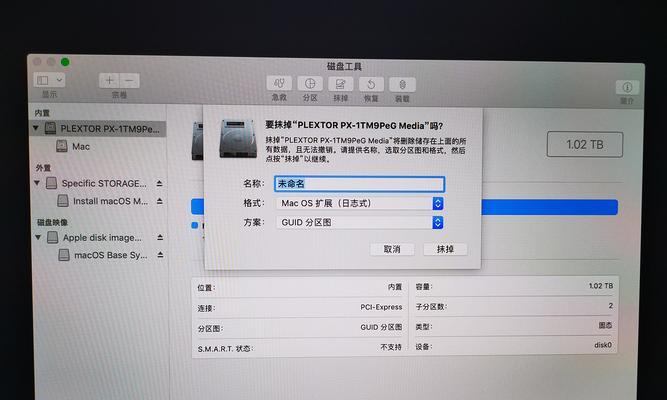This screenshot has height=400, width=667.
Task: Click the 内置 sidebar section header
Action: 42,113
